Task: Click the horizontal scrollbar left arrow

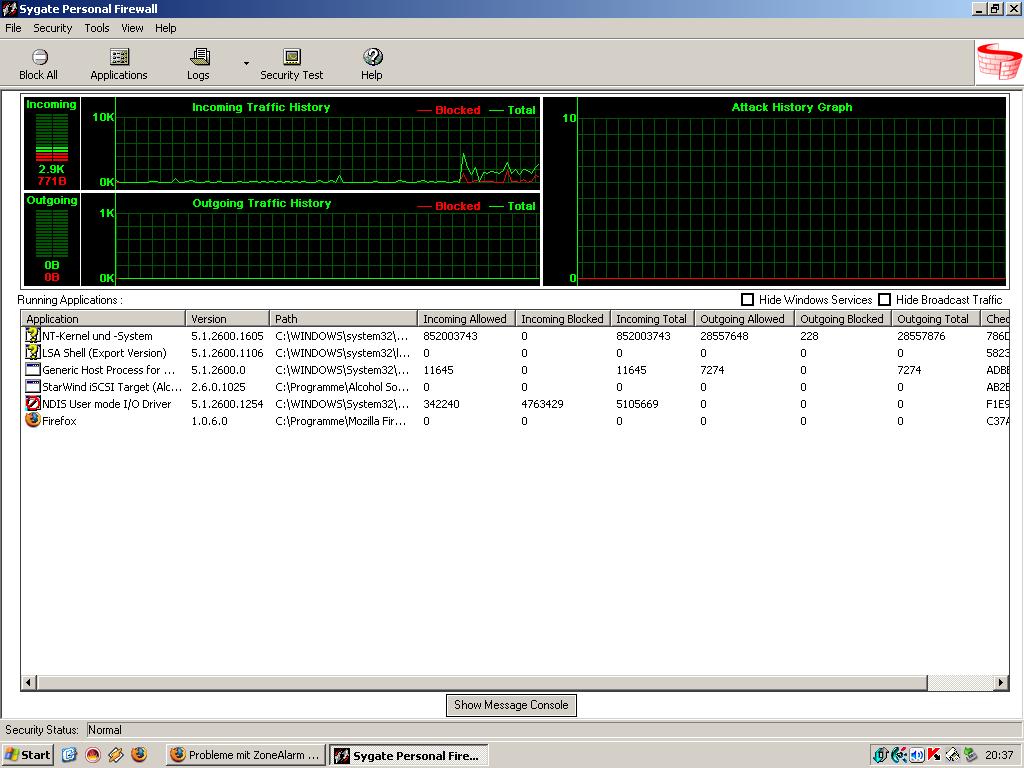Action: [28, 682]
